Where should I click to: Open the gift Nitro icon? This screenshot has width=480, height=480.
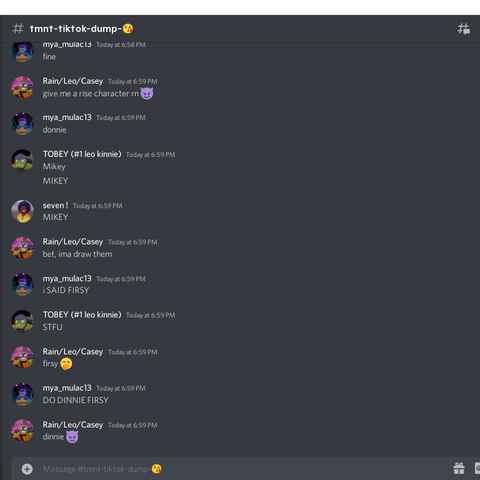click(459, 468)
